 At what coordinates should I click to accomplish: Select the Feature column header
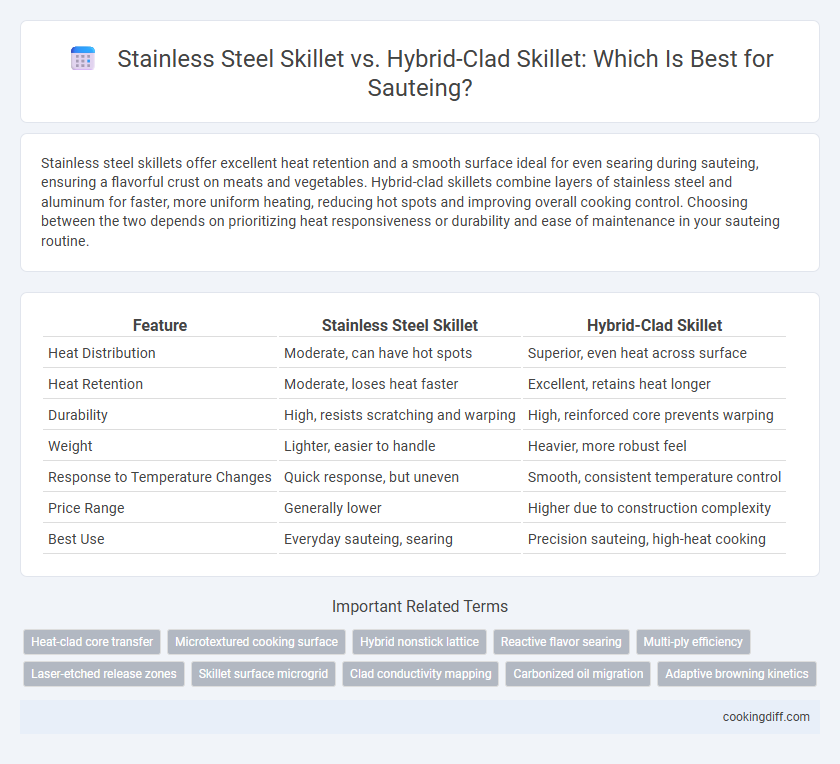click(x=160, y=325)
